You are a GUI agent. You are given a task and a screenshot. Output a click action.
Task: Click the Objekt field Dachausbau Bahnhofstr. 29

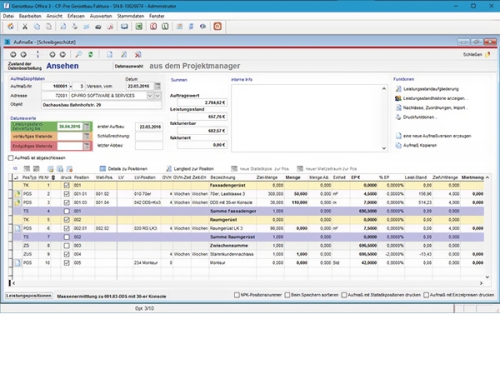102,105
